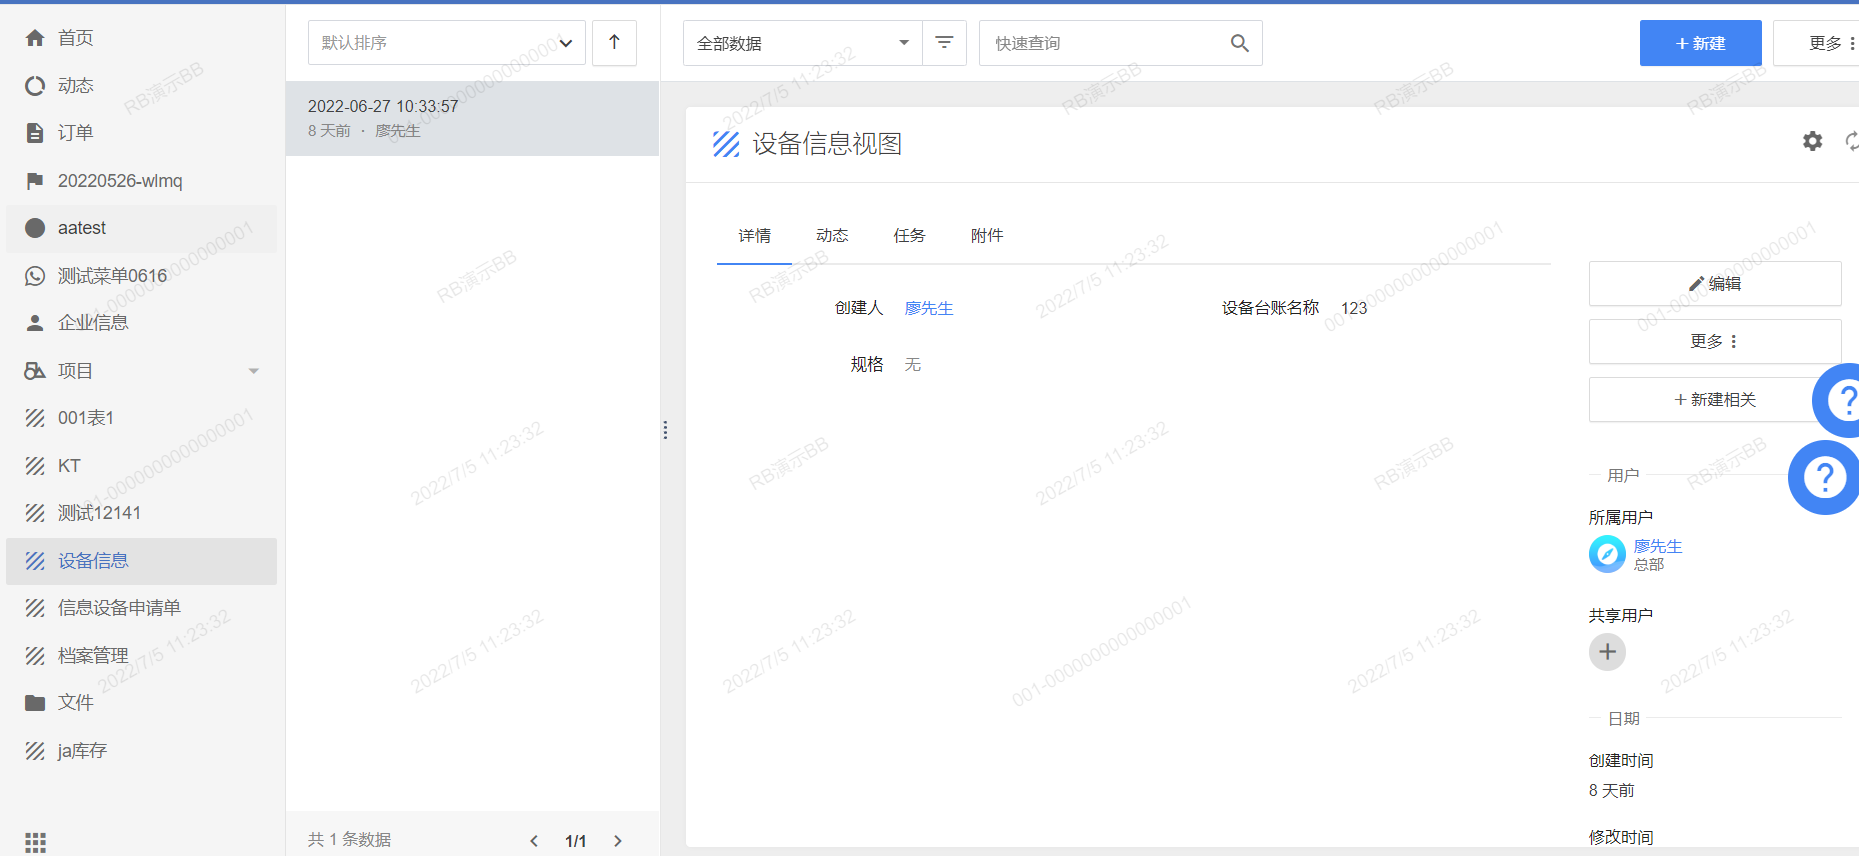The image size is (1859, 856).
Task: Click the 新建相关 button
Action: click(1715, 400)
